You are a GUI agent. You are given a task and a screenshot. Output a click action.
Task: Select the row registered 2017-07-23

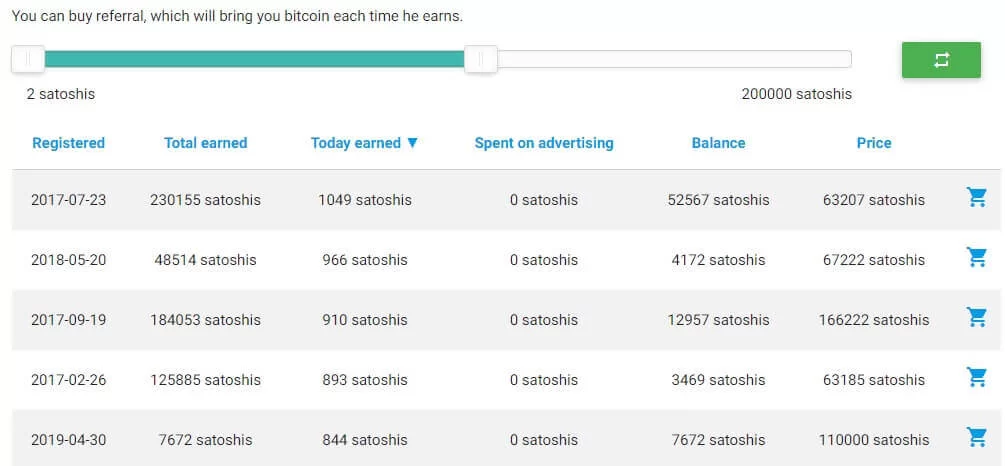click(506, 200)
